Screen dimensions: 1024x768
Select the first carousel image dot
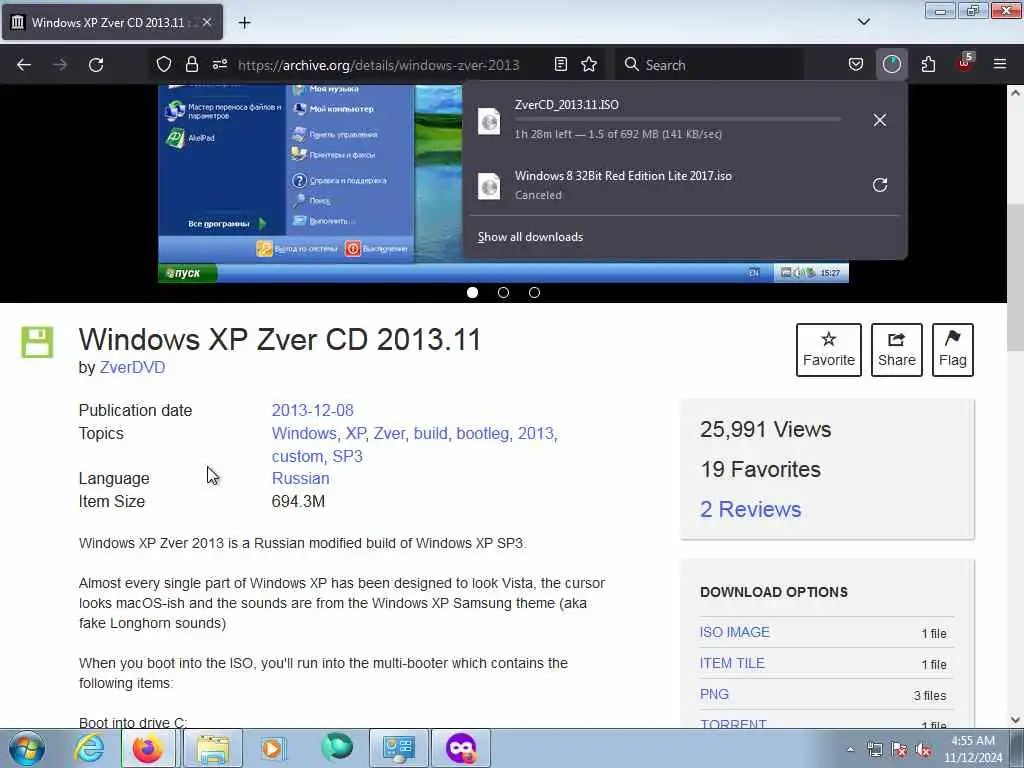point(473,293)
